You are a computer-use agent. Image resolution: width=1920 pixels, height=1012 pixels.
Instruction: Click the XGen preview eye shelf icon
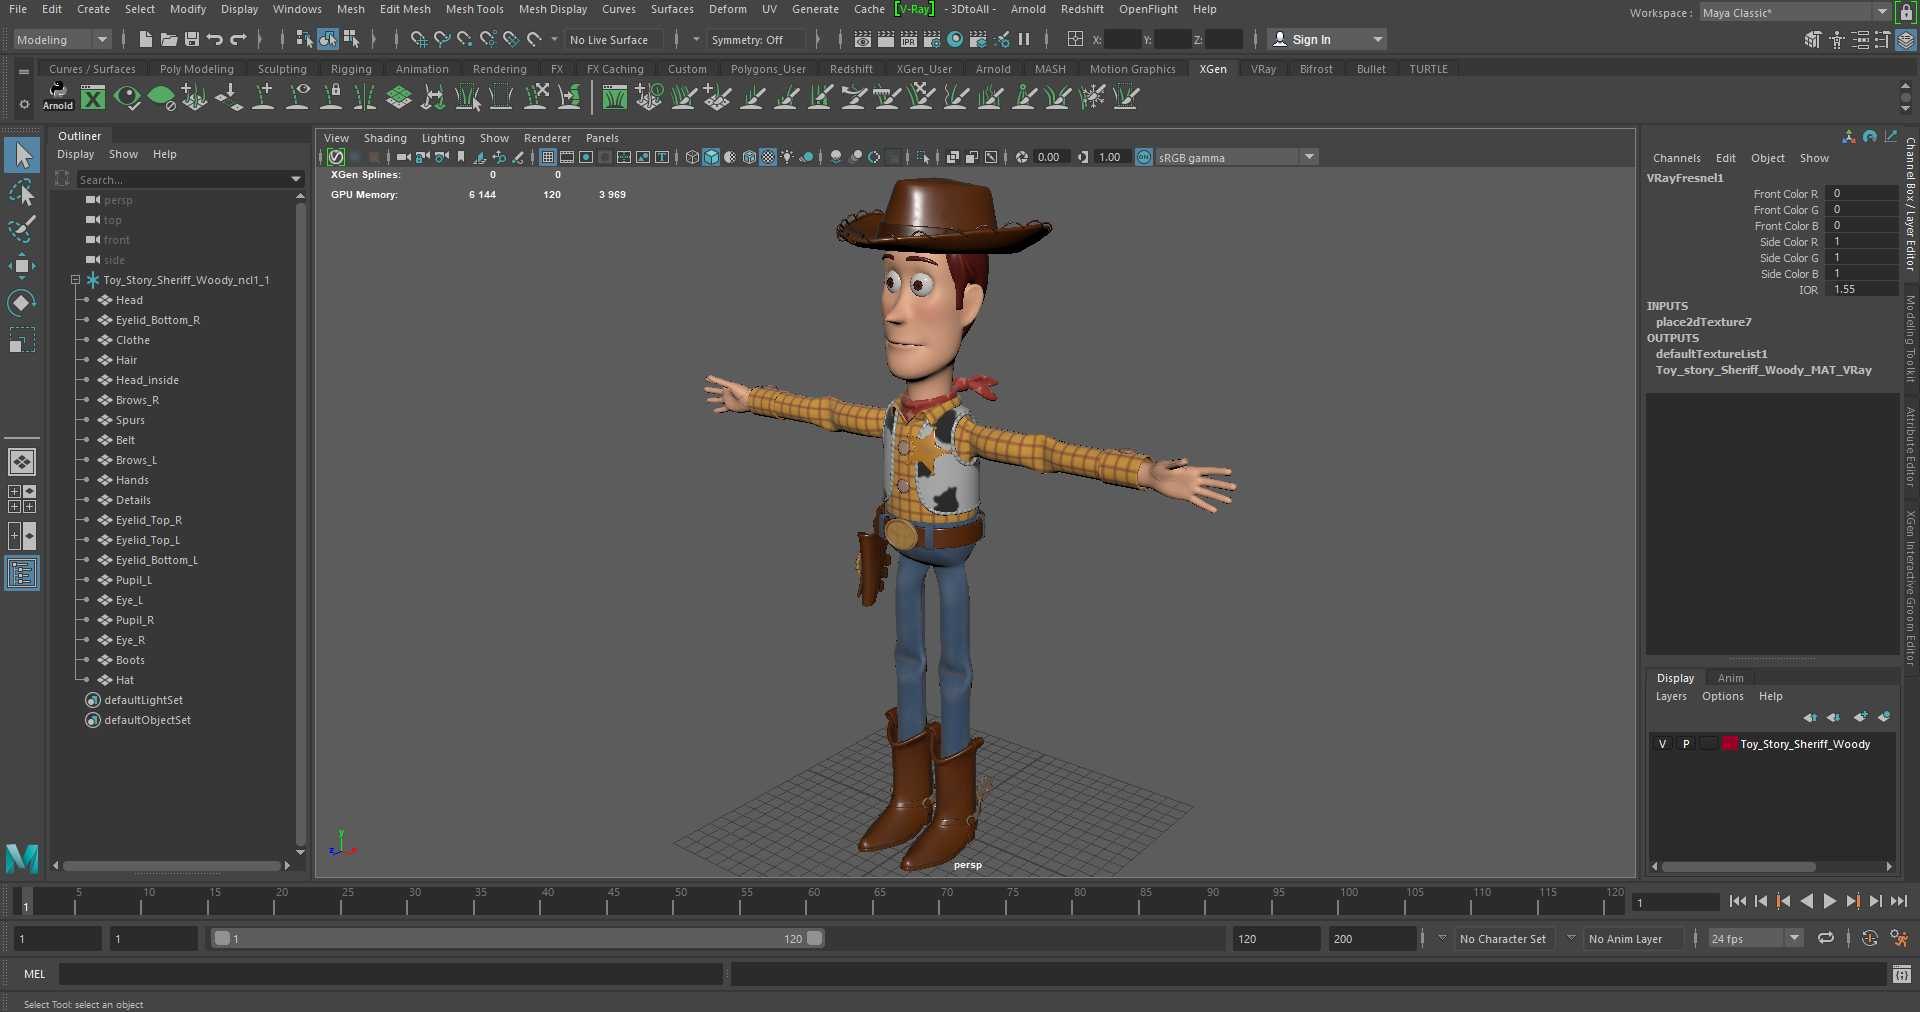pos(127,97)
